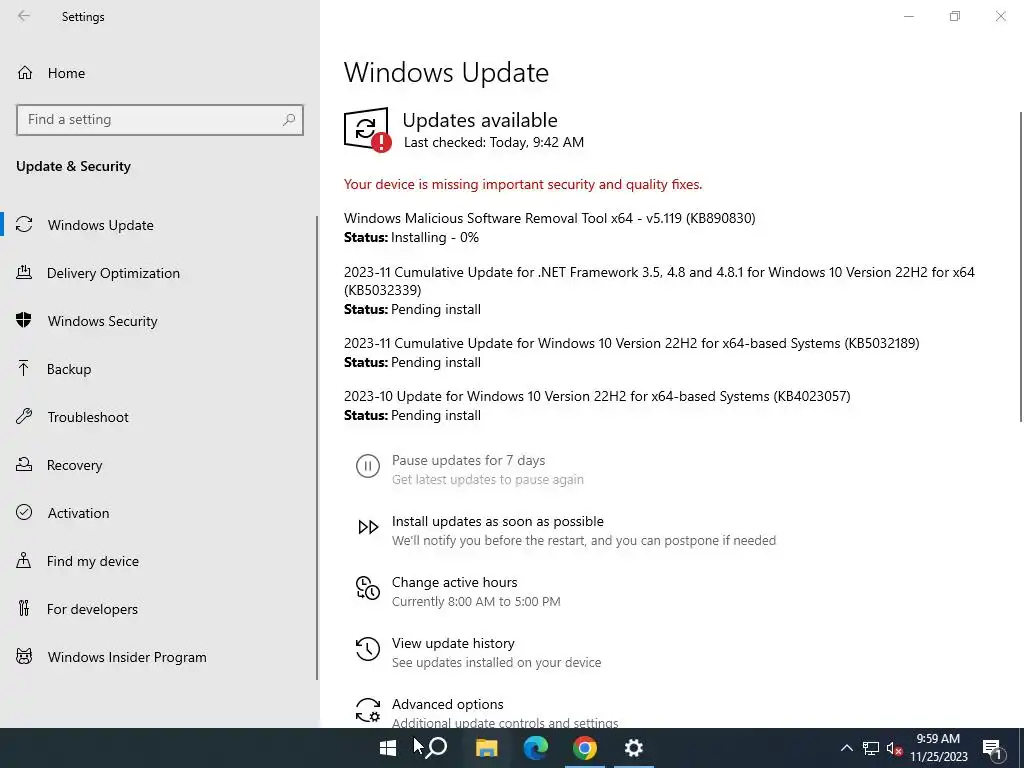Open the For developers label
1024x768 pixels.
(x=92, y=609)
